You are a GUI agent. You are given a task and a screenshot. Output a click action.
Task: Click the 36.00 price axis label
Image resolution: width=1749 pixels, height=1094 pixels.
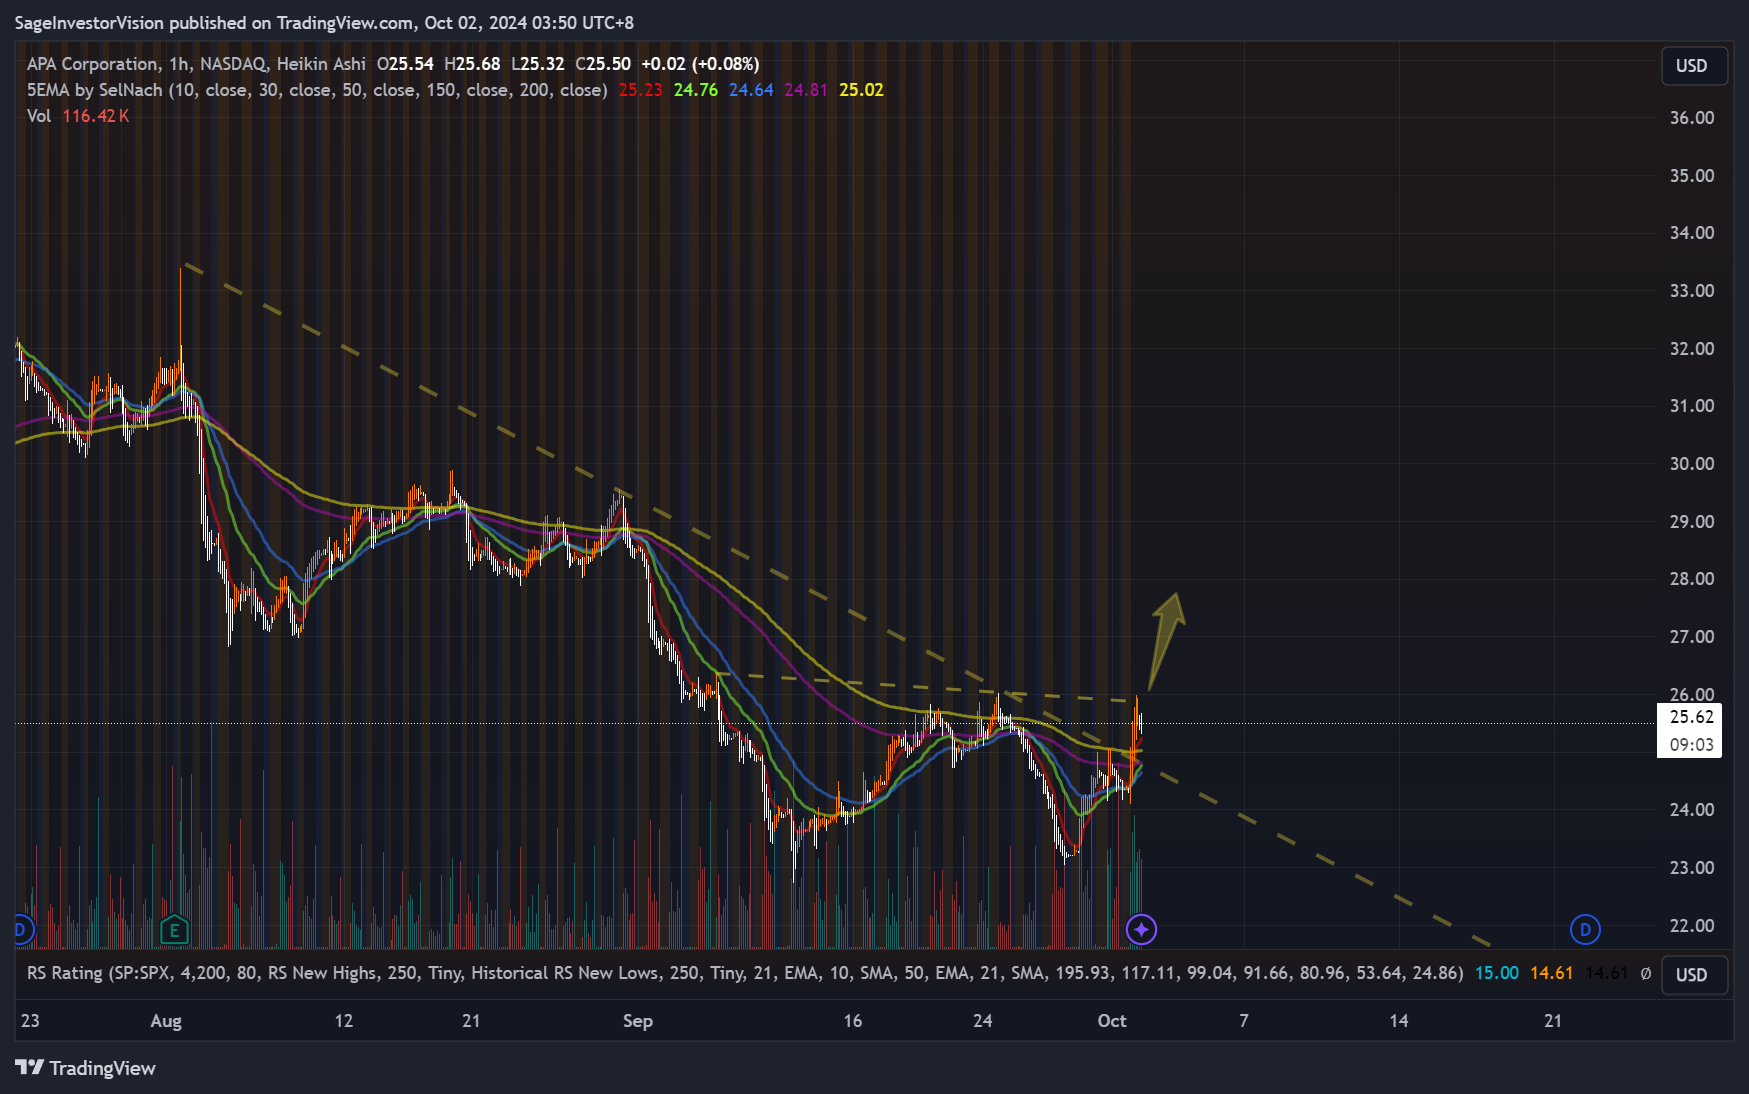[1692, 118]
